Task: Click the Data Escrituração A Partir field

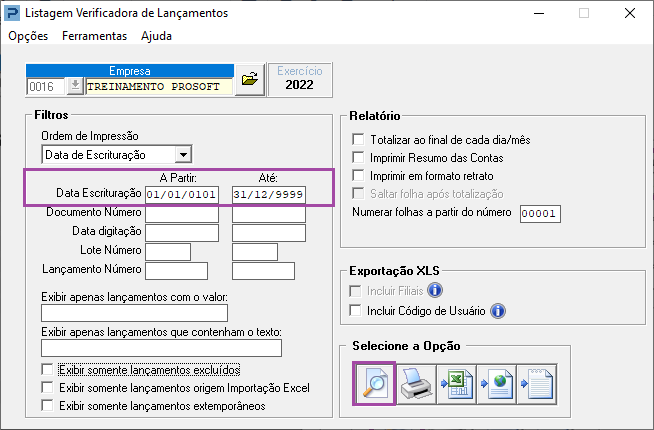Action: pos(182,195)
